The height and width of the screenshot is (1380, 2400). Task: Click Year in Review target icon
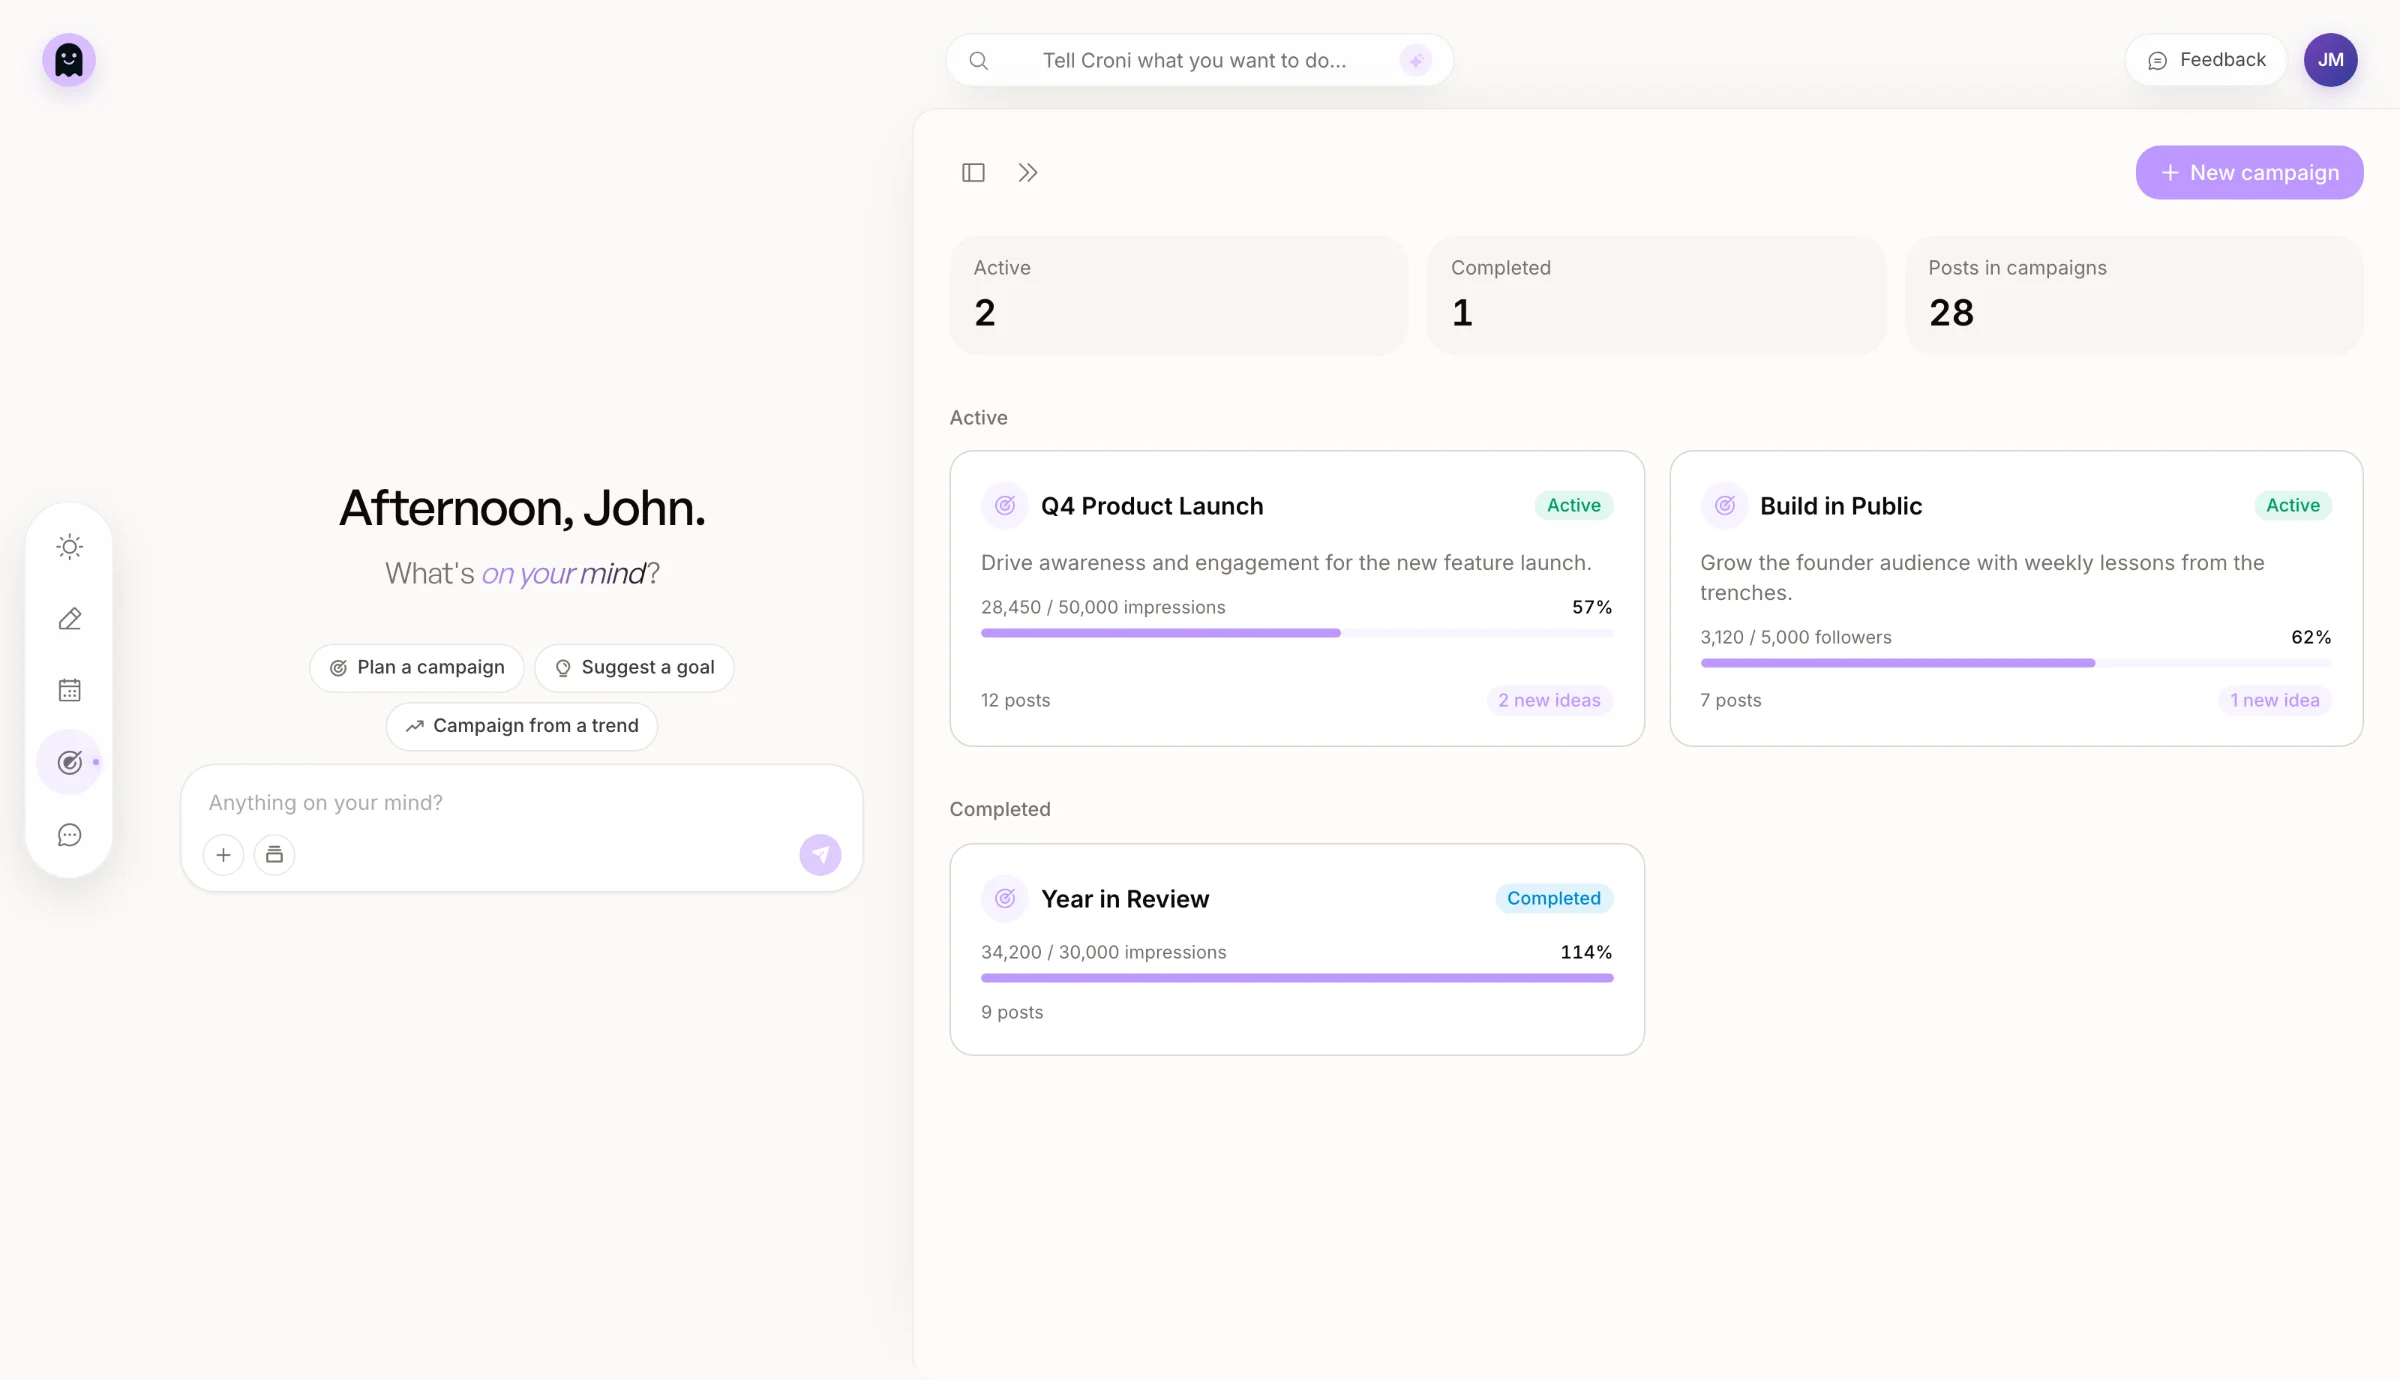pyautogui.click(x=1005, y=899)
